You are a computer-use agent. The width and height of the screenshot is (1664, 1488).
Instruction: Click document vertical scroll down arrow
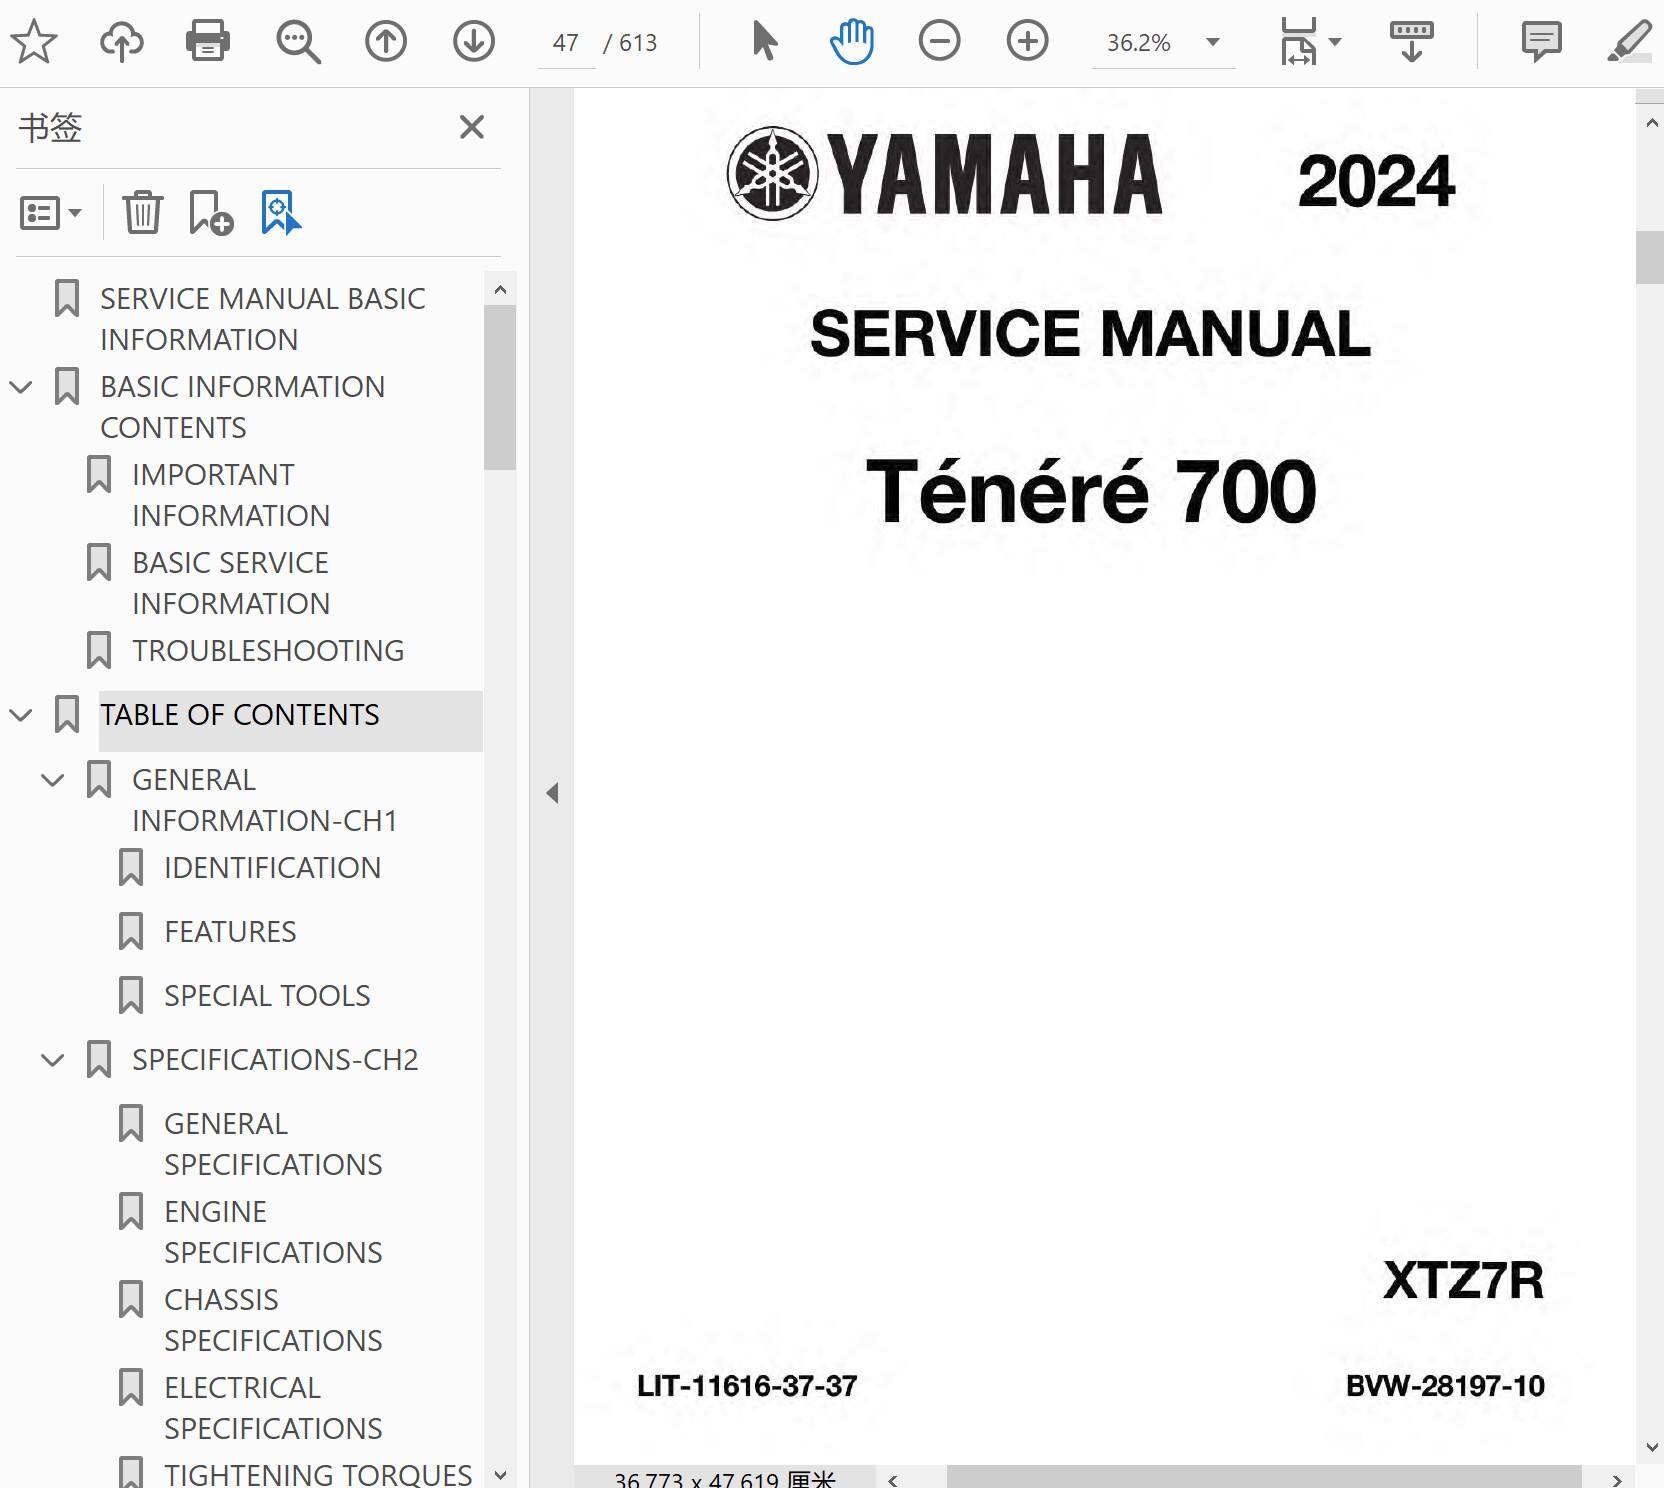(1650, 1447)
